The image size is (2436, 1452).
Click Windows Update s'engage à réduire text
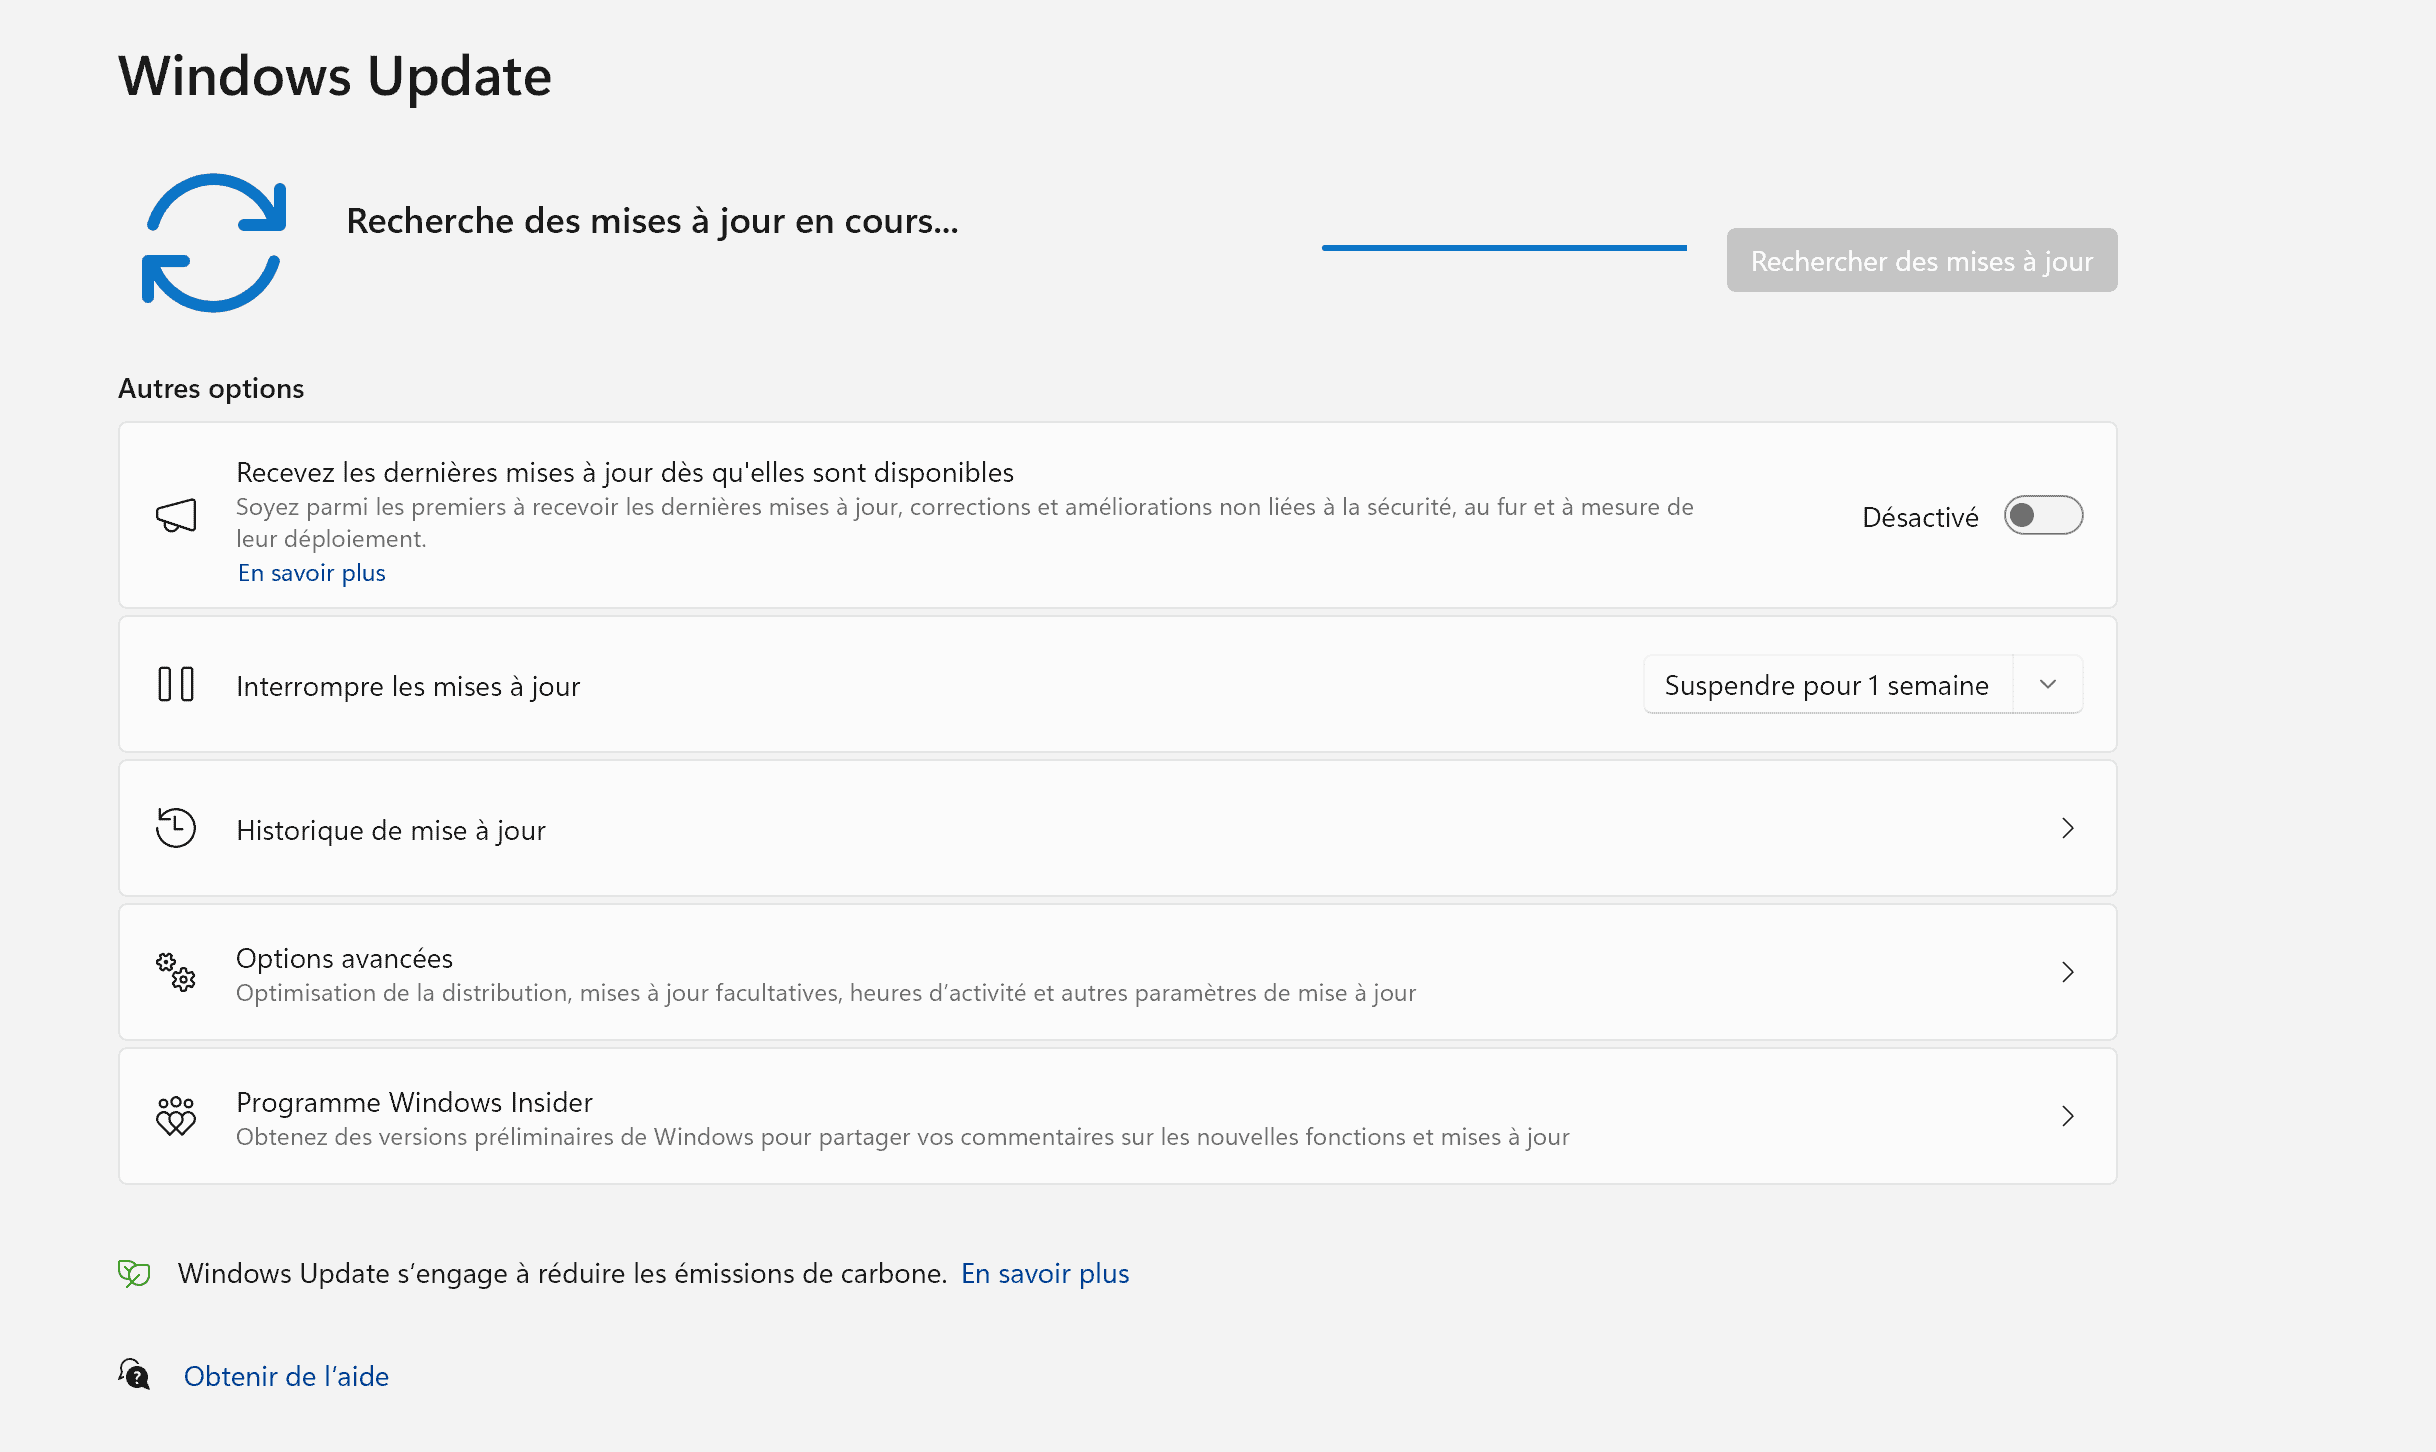click(x=562, y=1273)
